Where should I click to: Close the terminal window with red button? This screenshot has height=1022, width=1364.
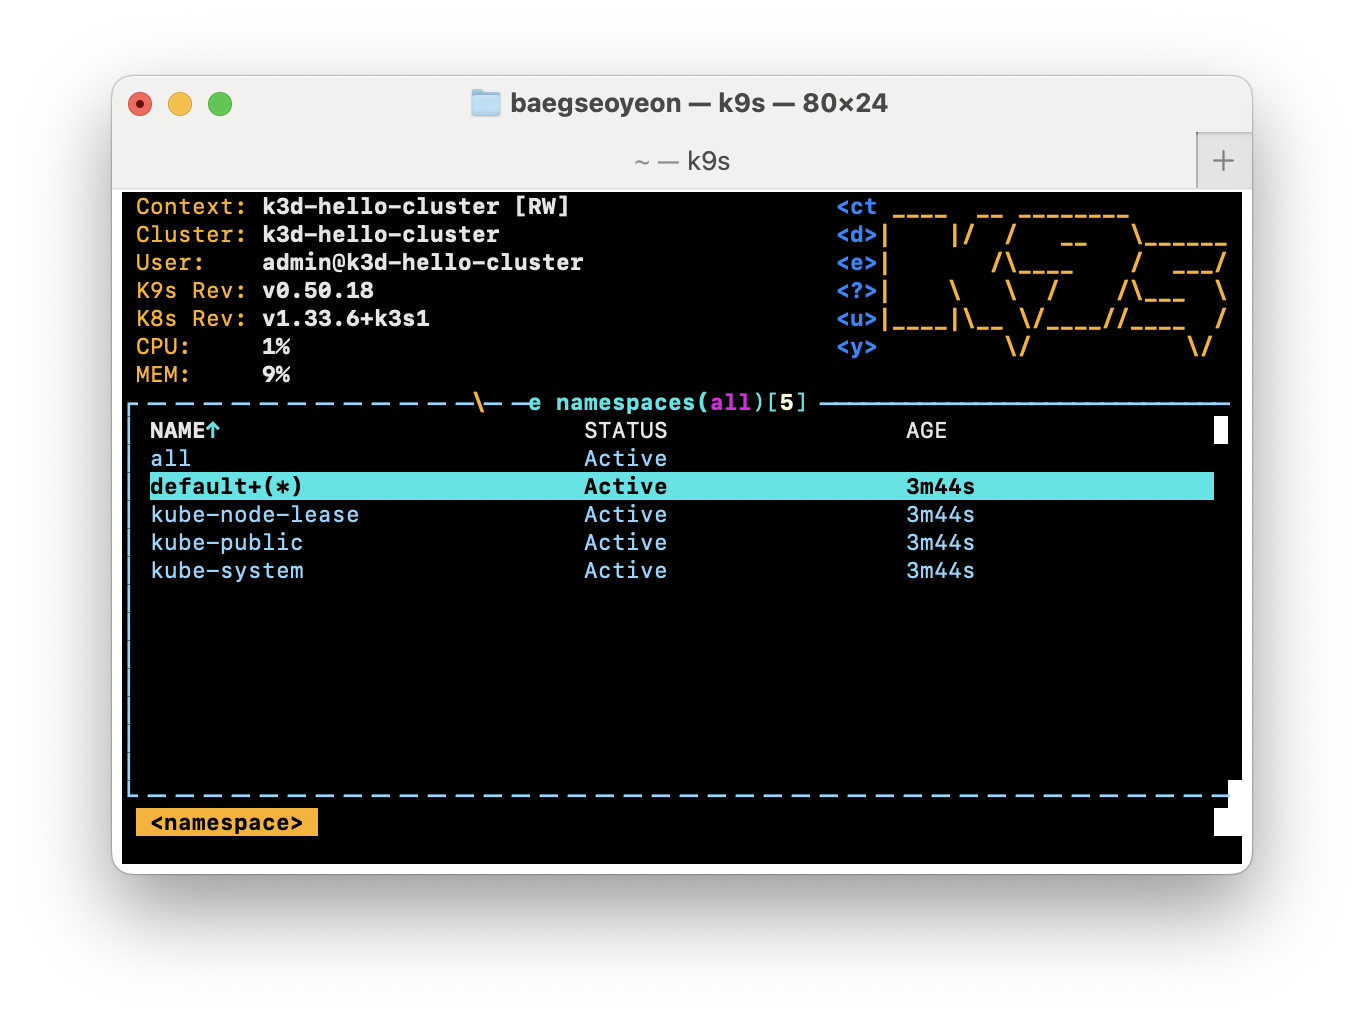tap(140, 104)
